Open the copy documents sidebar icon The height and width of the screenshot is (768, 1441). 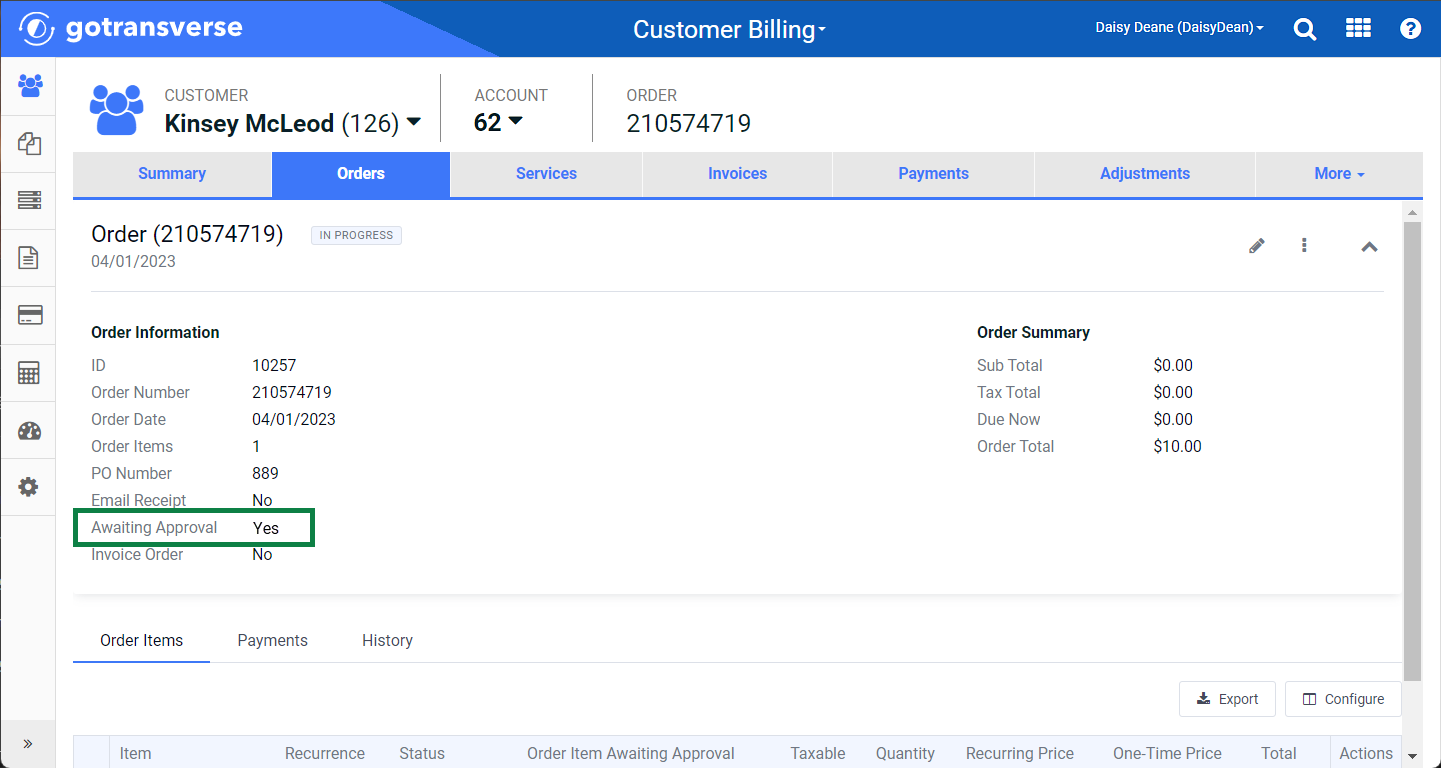[x=29, y=143]
